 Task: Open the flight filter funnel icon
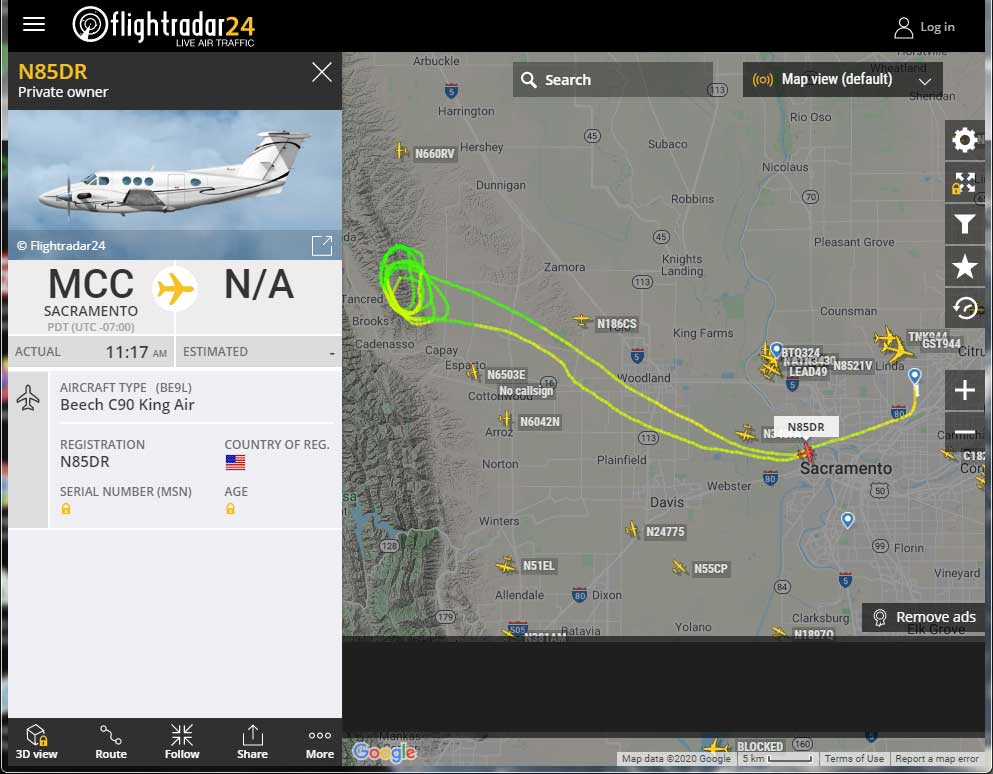pos(964,224)
